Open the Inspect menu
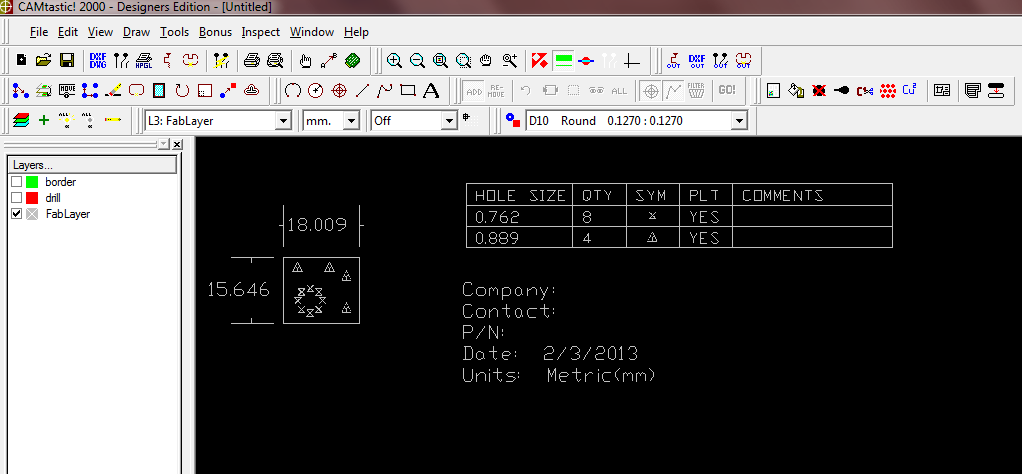 [261, 32]
